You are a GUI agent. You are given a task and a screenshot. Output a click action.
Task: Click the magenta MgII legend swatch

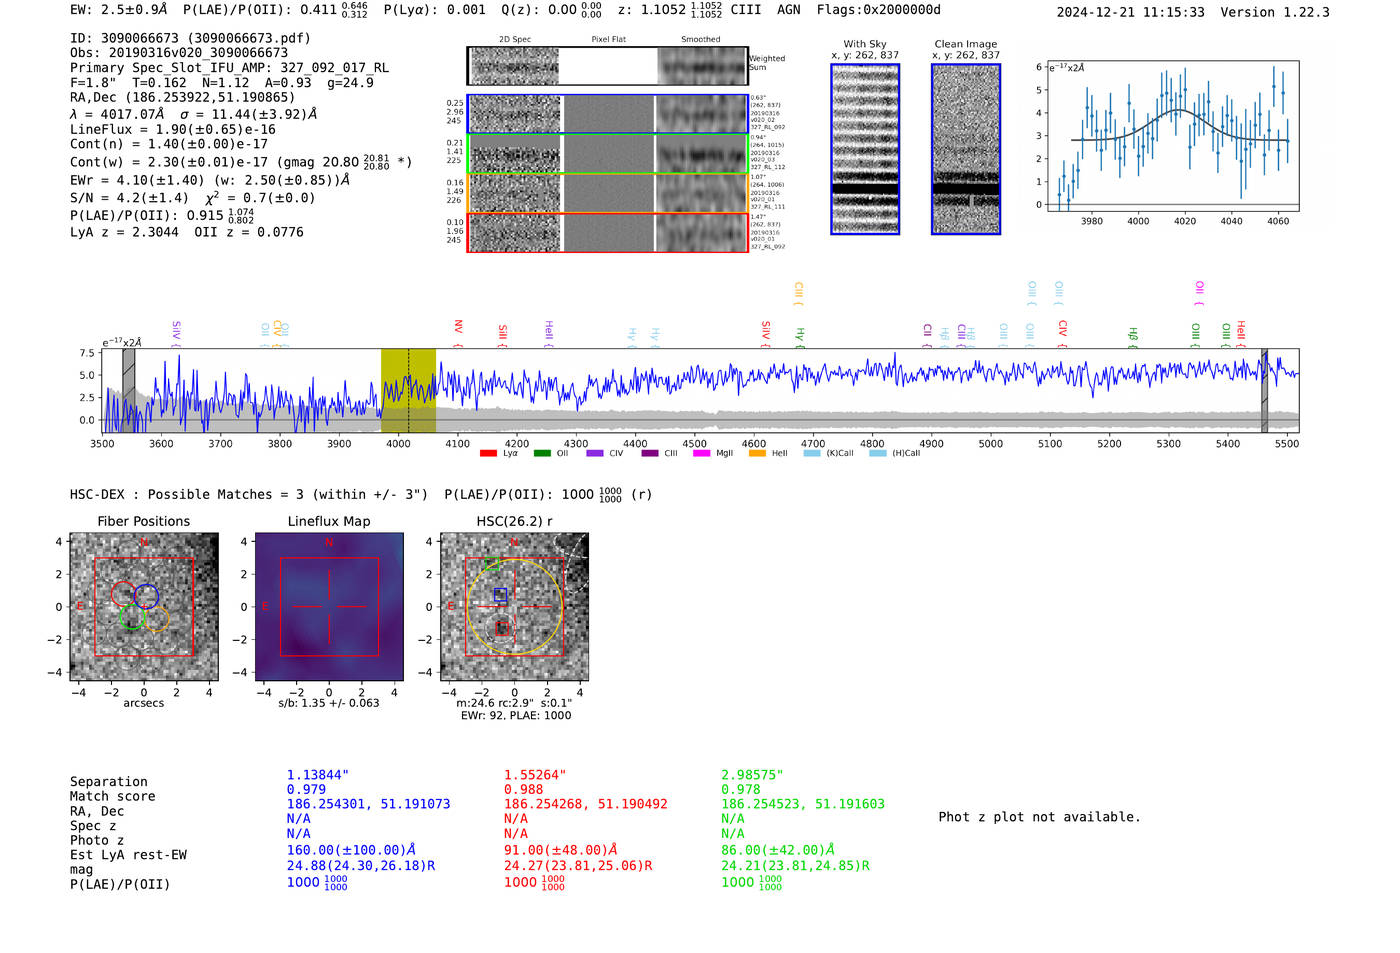click(702, 453)
